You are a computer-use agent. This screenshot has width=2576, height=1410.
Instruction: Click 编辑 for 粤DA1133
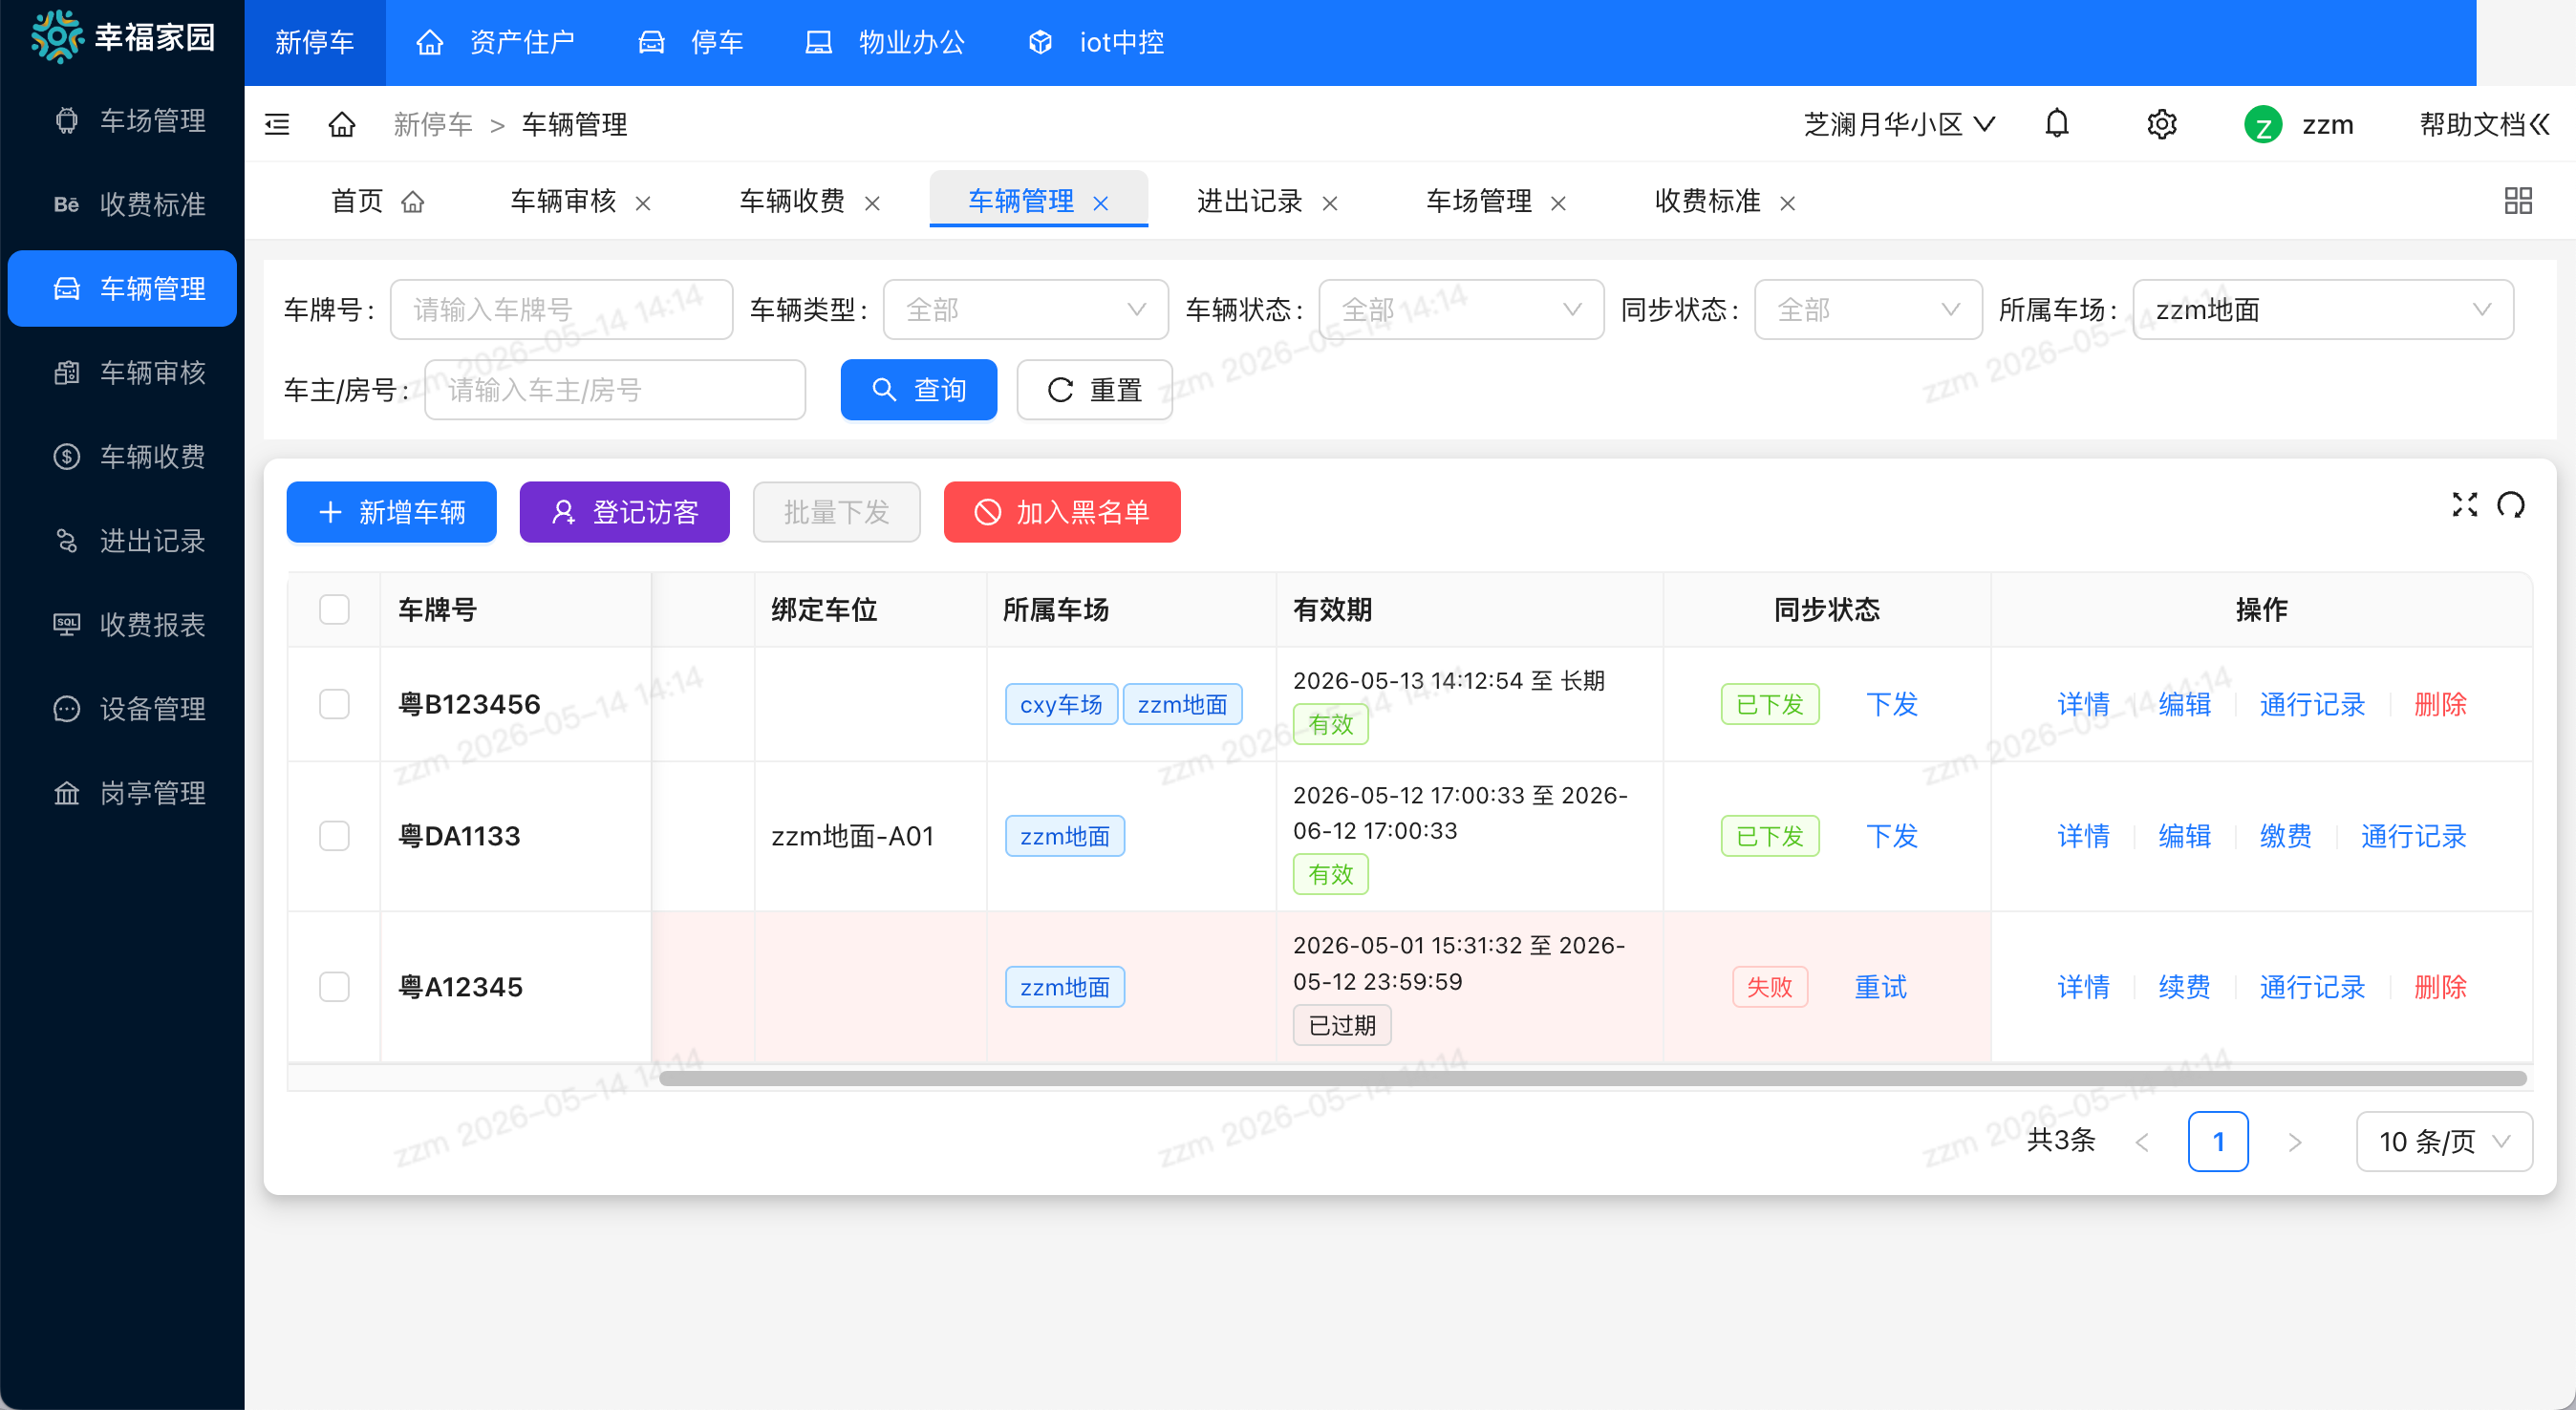[2184, 836]
